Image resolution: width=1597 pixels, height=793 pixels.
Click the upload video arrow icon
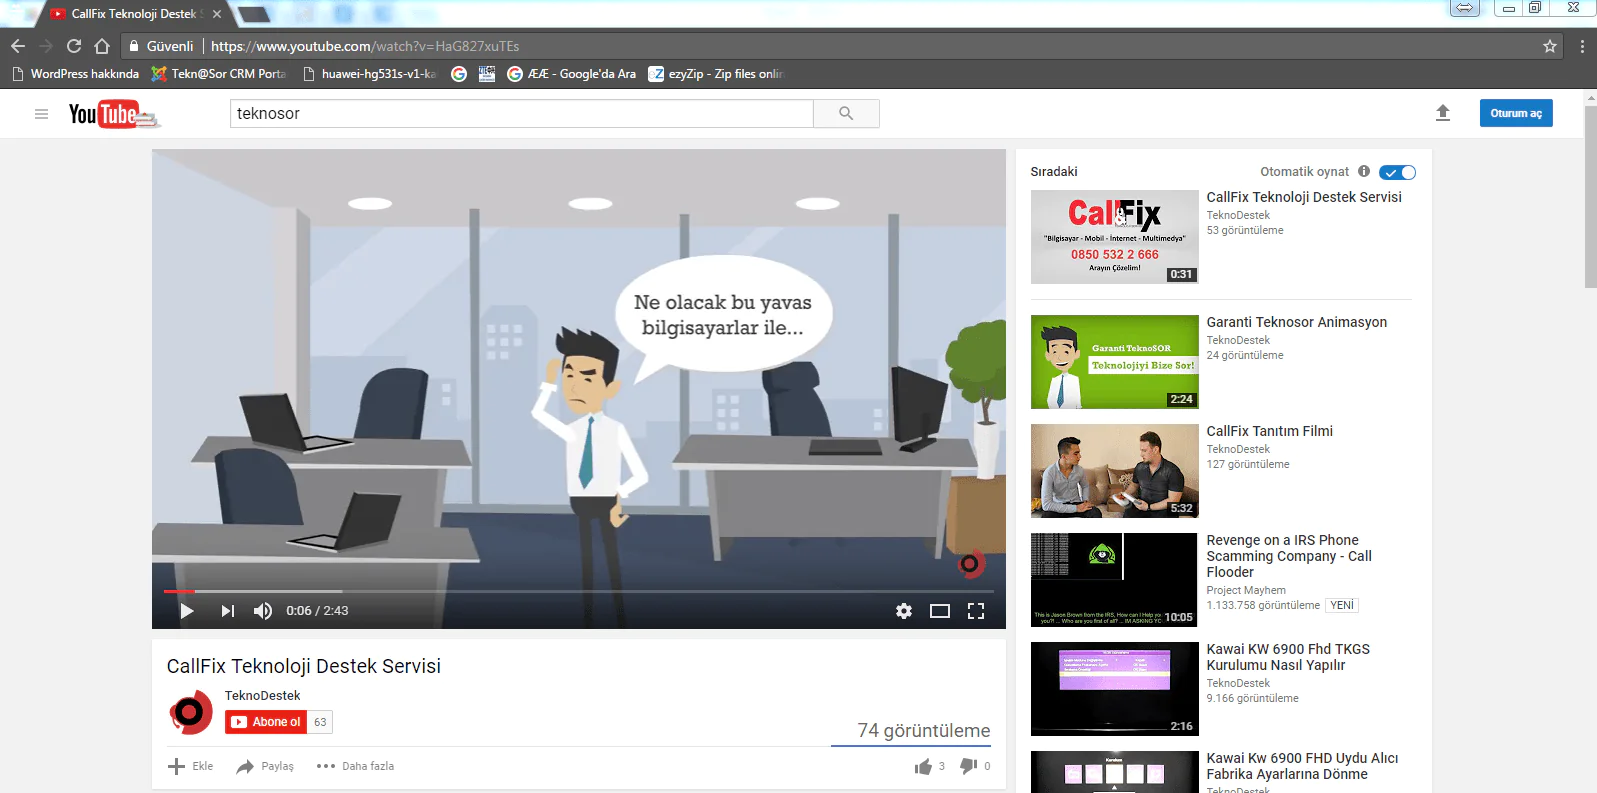(x=1443, y=113)
